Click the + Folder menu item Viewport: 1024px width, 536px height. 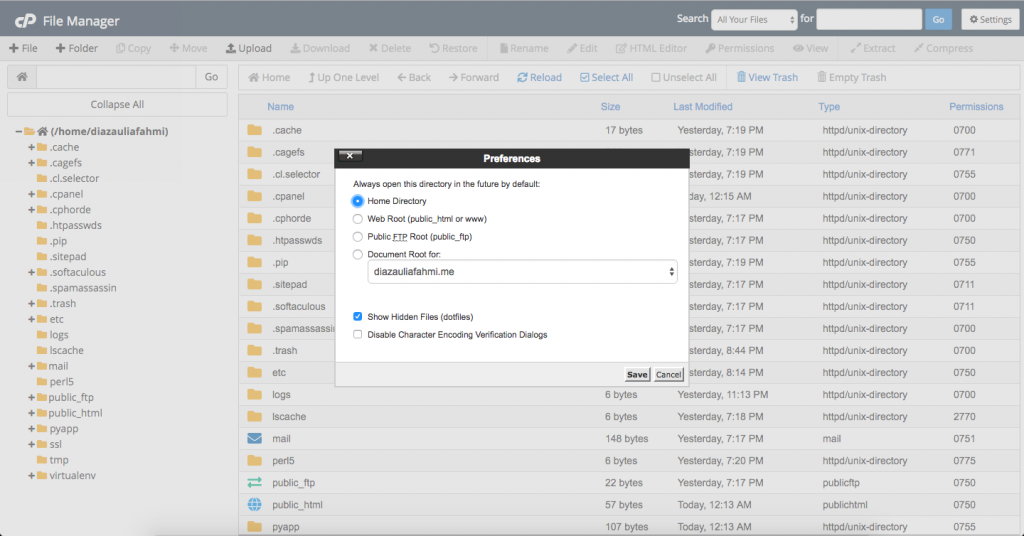point(76,48)
